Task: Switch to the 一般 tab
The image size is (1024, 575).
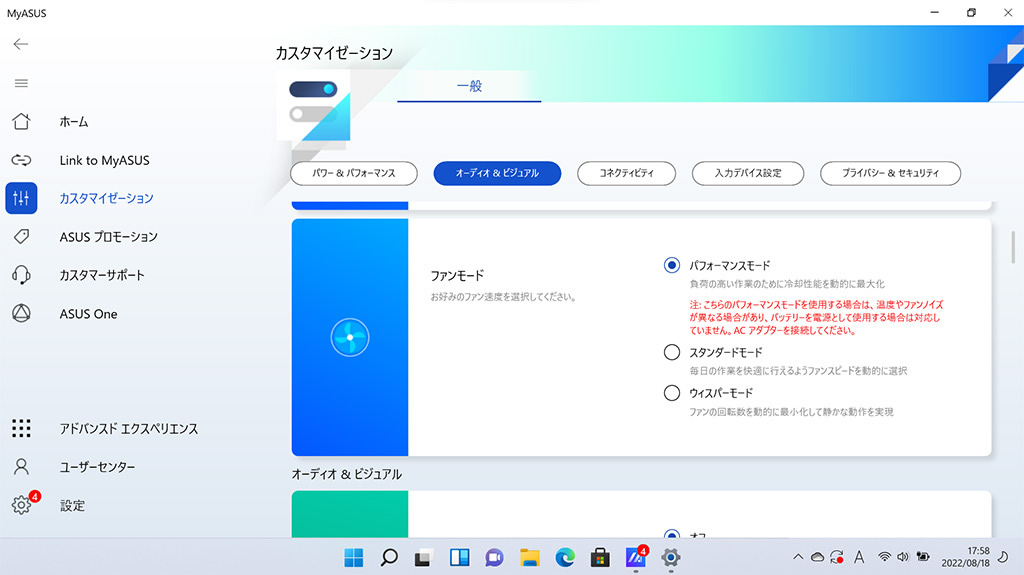Action: (x=469, y=86)
